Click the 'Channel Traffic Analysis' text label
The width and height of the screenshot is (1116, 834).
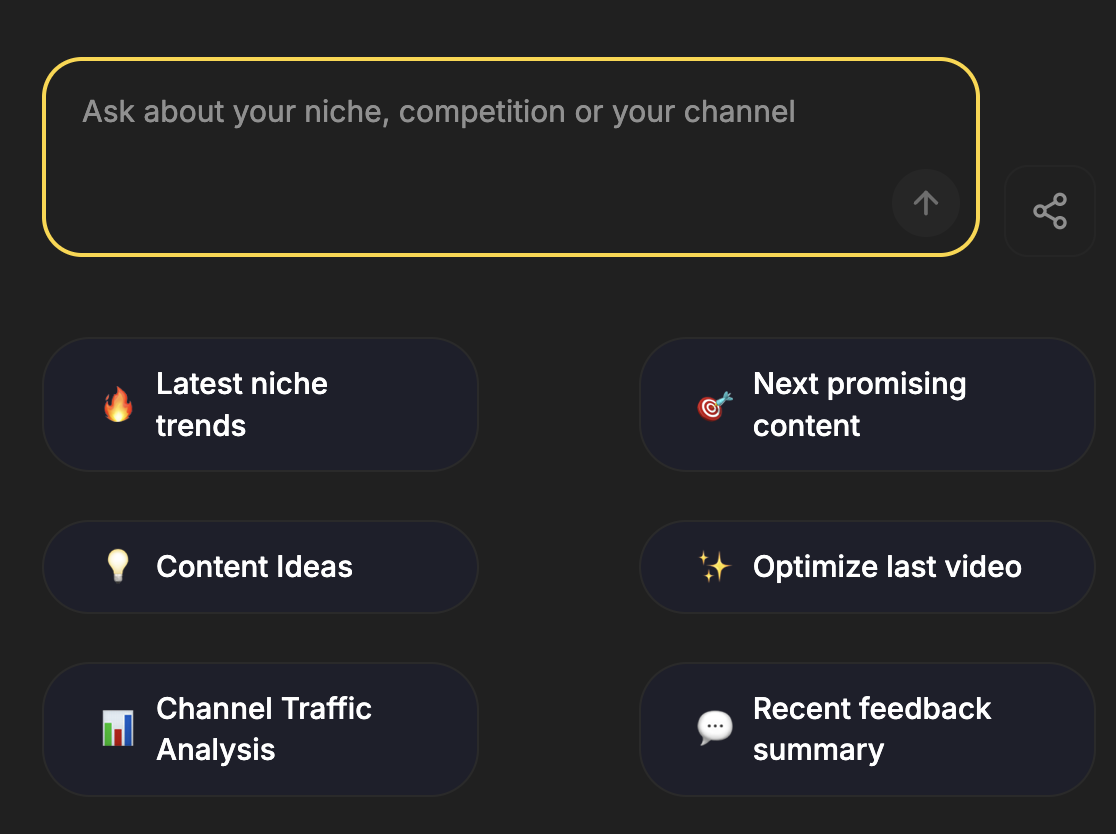point(264,729)
